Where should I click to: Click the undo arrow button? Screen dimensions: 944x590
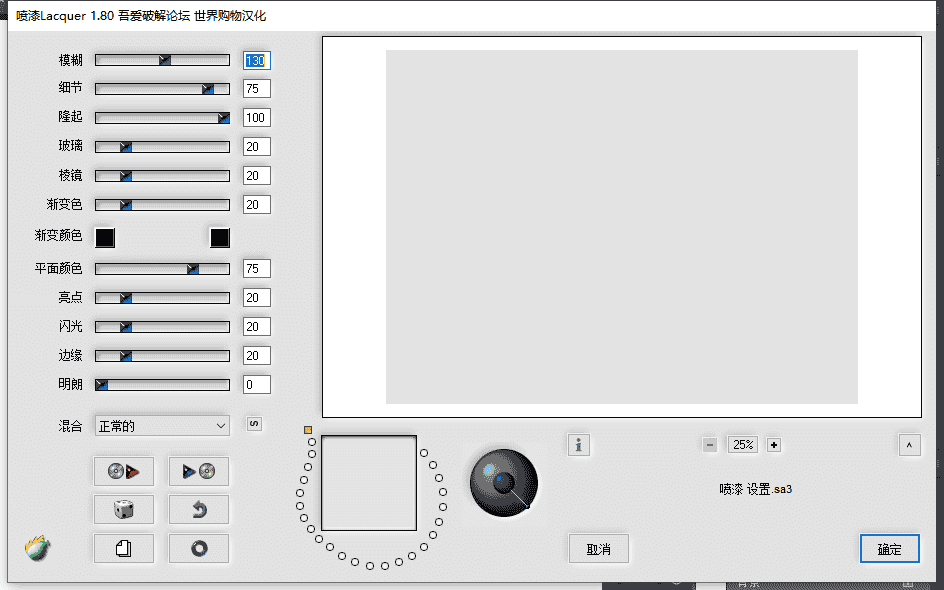(198, 510)
